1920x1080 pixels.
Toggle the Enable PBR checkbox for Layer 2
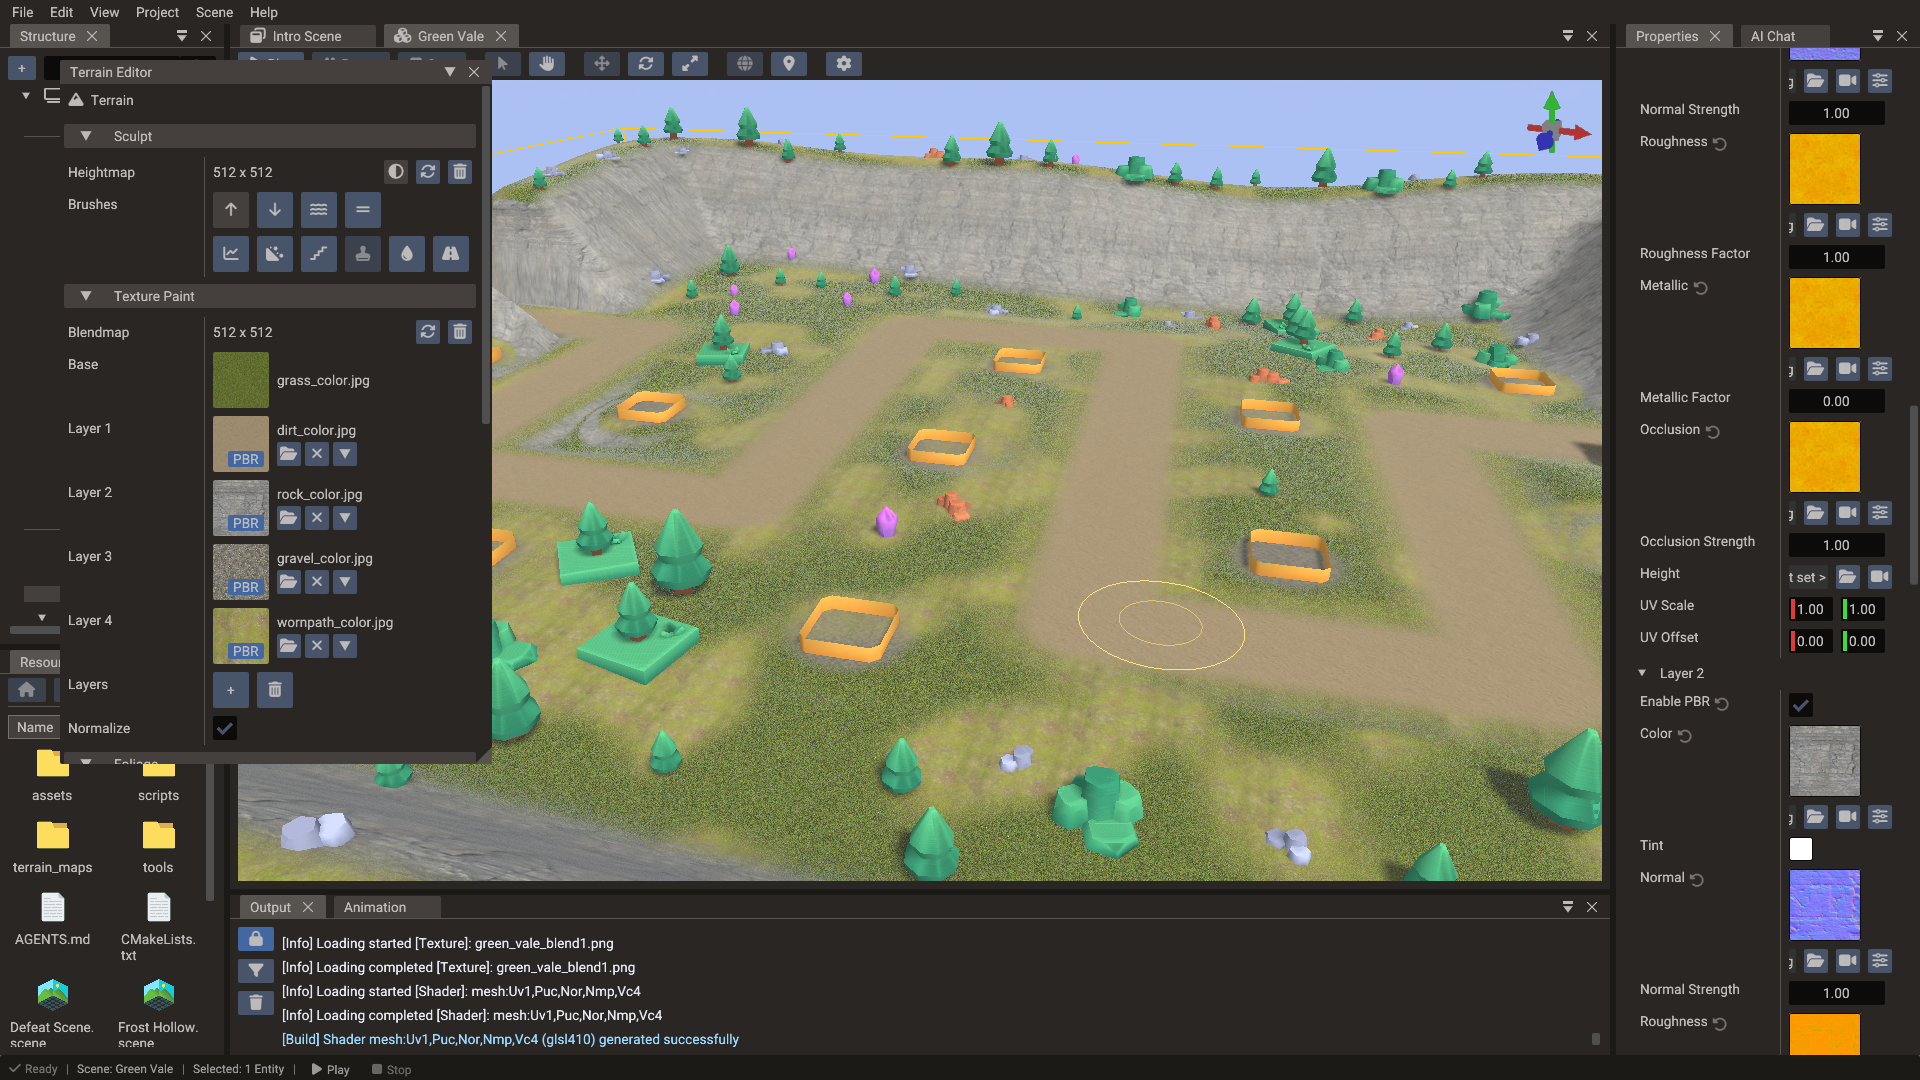1801,705
